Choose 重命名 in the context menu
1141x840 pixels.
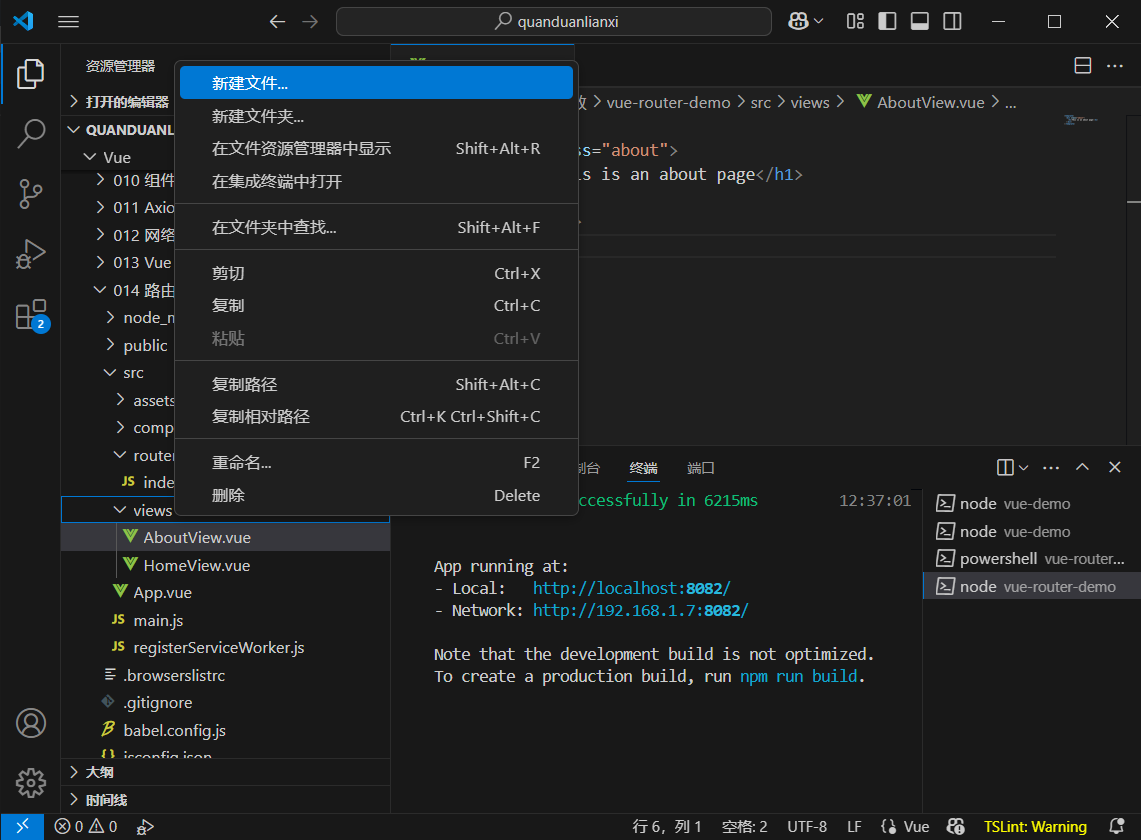click(241, 463)
